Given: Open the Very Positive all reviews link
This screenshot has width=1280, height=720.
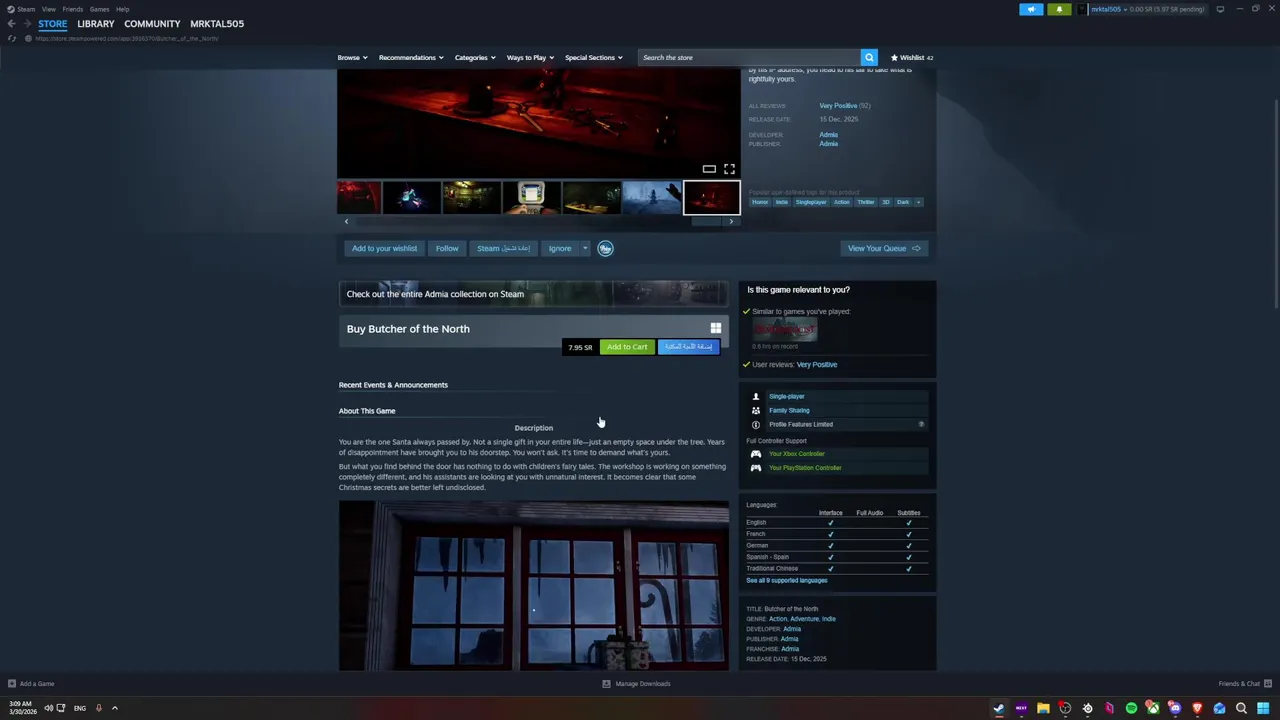Looking at the screenshot, I should pos(838,106).
